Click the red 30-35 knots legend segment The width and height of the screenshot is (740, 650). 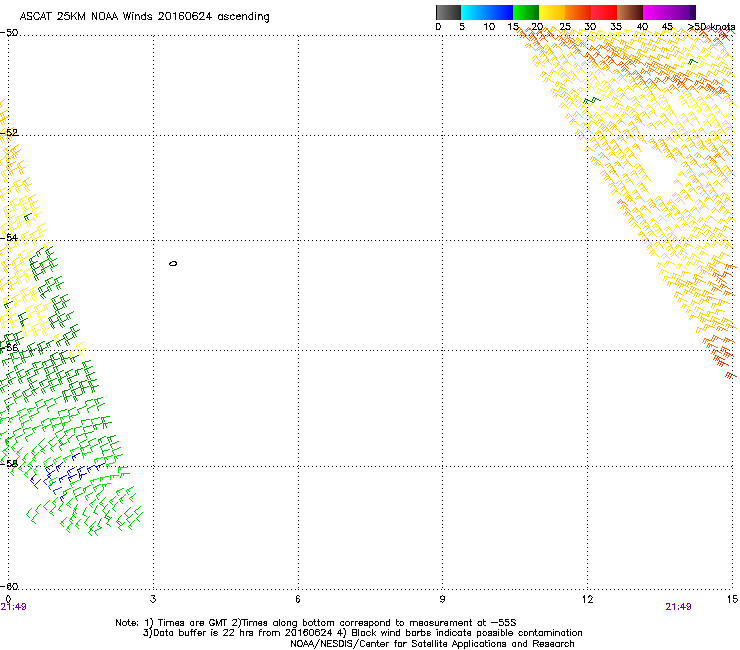[x=604, y=12]
